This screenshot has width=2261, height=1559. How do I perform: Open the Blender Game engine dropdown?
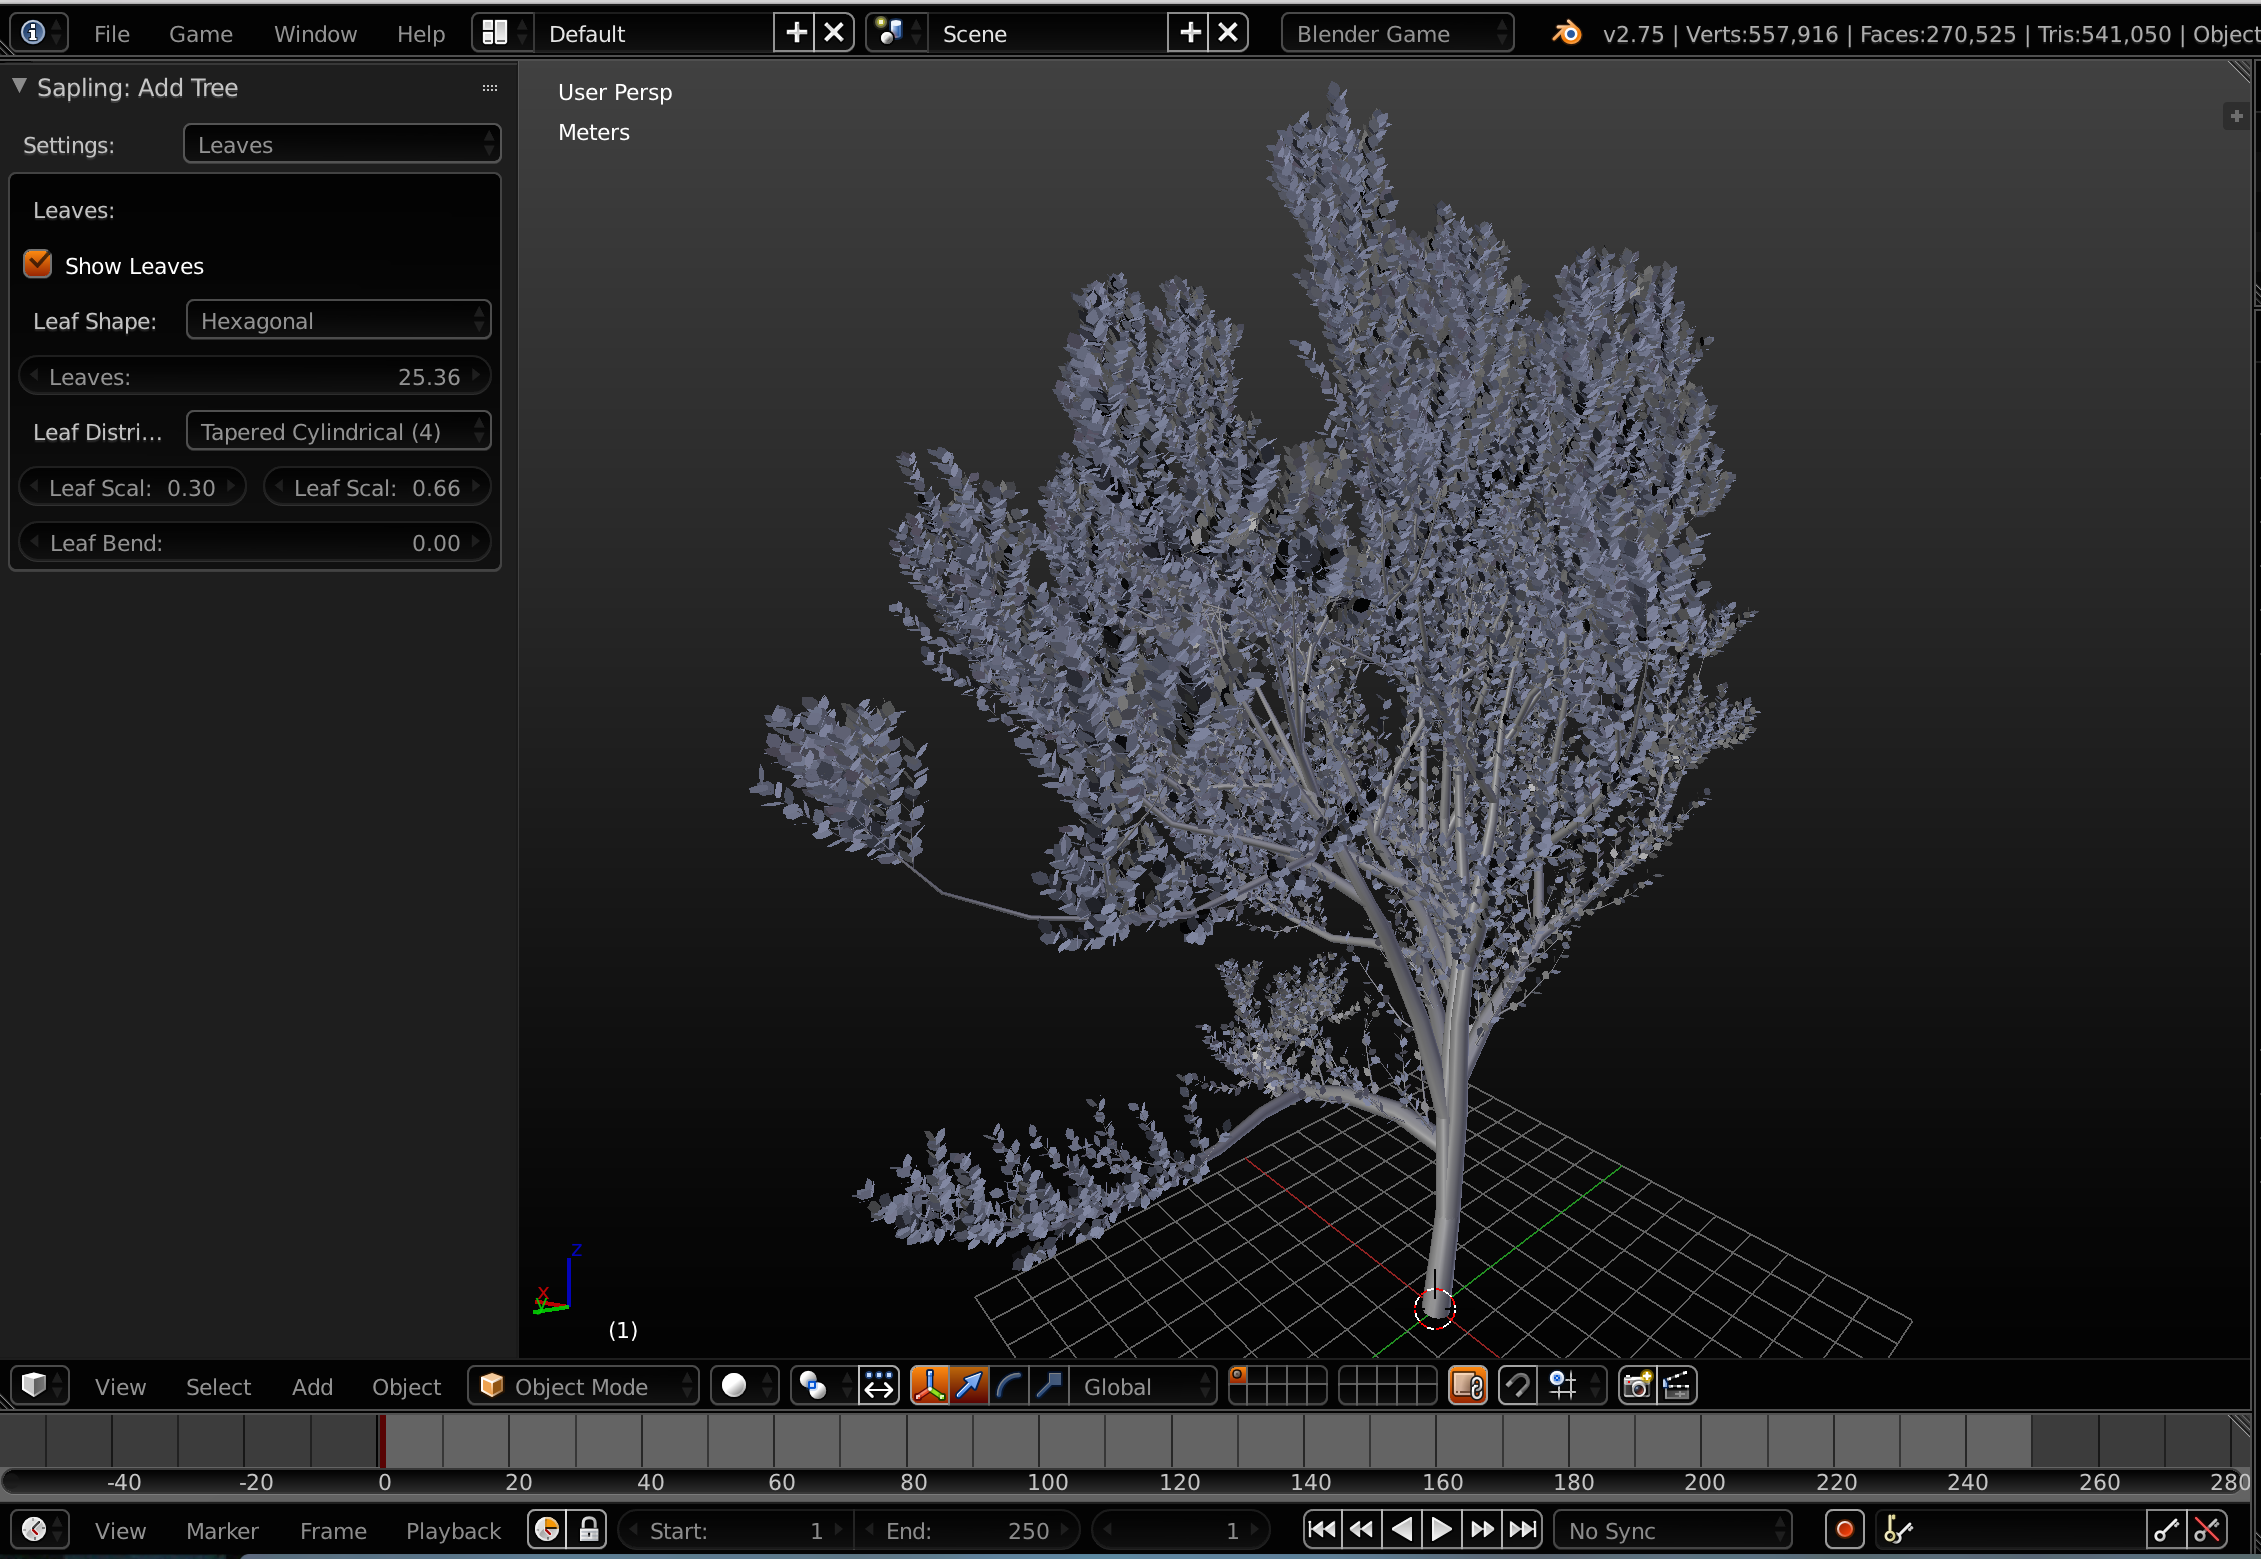point(1397,33)
